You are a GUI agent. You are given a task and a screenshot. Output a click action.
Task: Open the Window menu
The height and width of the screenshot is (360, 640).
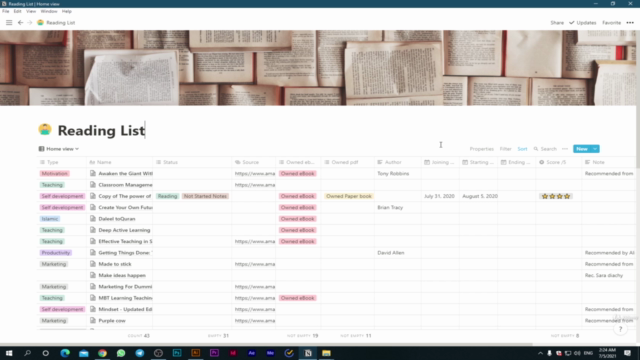(x=49, y=11)
